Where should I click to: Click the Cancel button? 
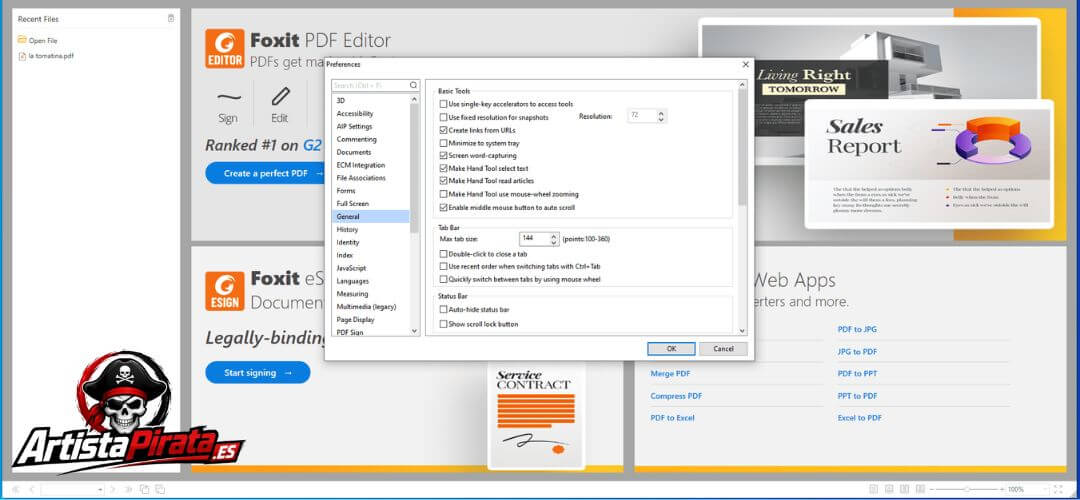pyautogui.click(x=723, y=348)
